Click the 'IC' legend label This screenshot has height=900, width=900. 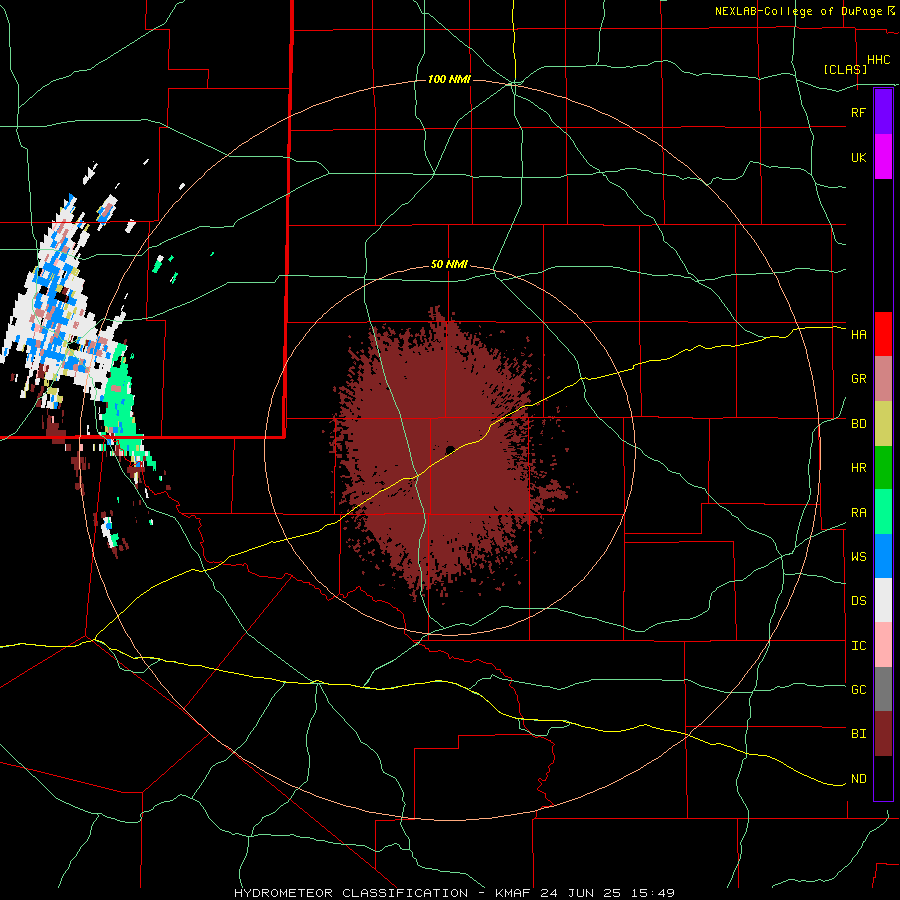coord(858,646)
